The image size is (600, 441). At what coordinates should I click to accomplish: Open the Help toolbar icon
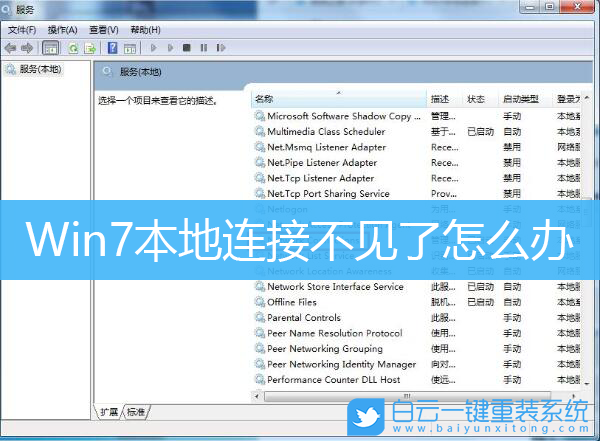tap(112, 48)
